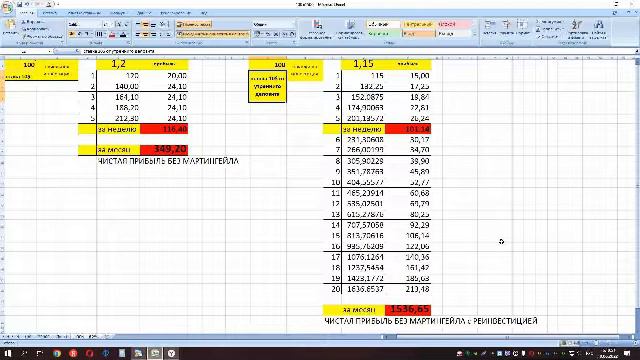Toggle Underline formatting
Screen dimensions: 640x360
(88, 35)
